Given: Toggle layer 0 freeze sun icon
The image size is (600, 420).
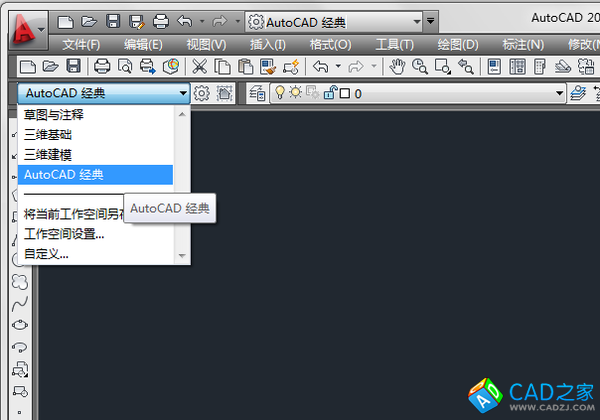Looking at the screenshot, I should click(295, 92).
